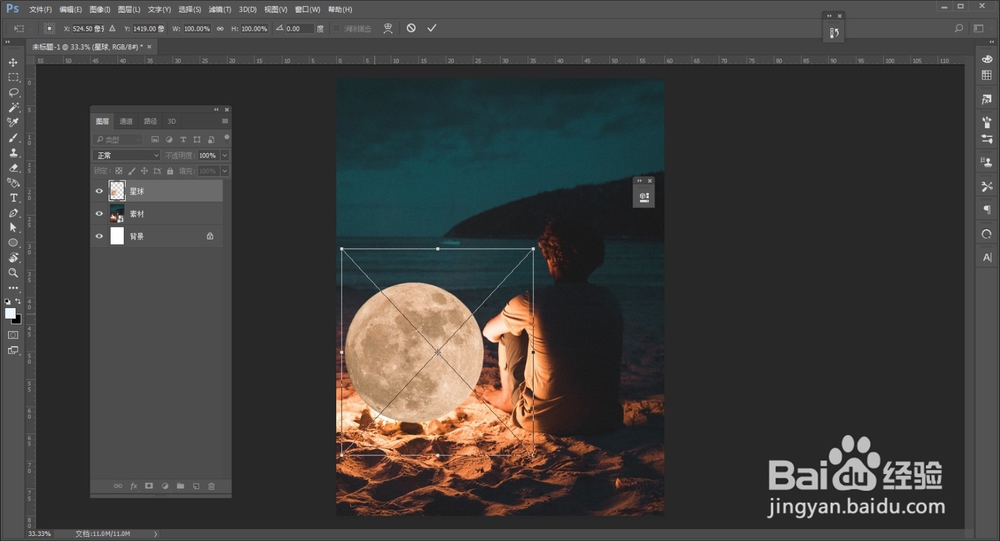The height and width of the screenshot is (541, 1000).
Task: Click the X position input field
Action: [89, 29]
